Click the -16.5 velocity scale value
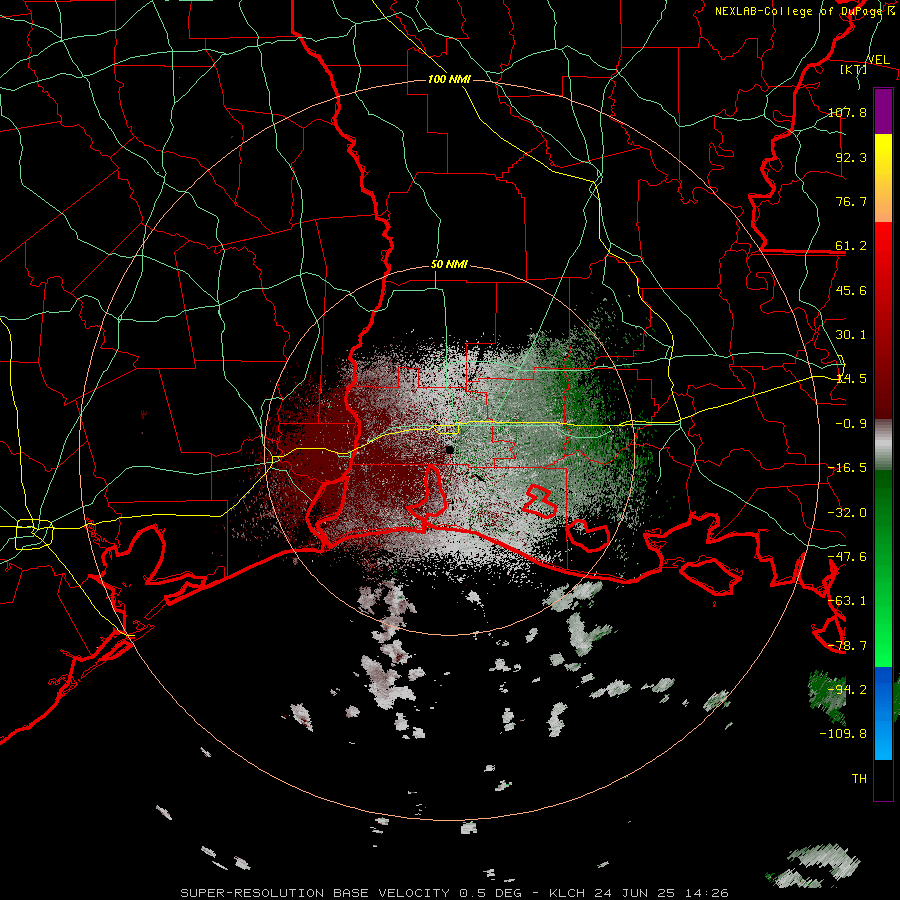Viewport: 900px width, 900px height. pyautogui.click(x=847, y=468)
